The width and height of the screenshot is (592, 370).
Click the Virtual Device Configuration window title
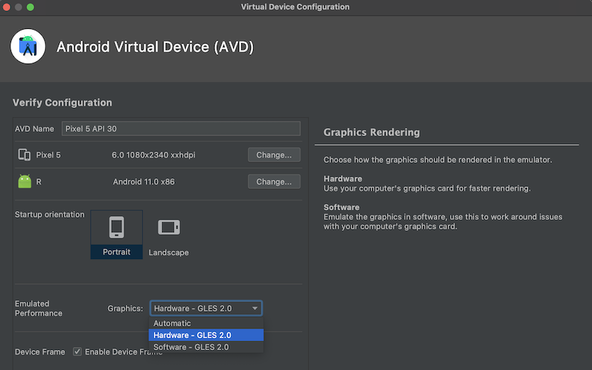pos(295,7)
